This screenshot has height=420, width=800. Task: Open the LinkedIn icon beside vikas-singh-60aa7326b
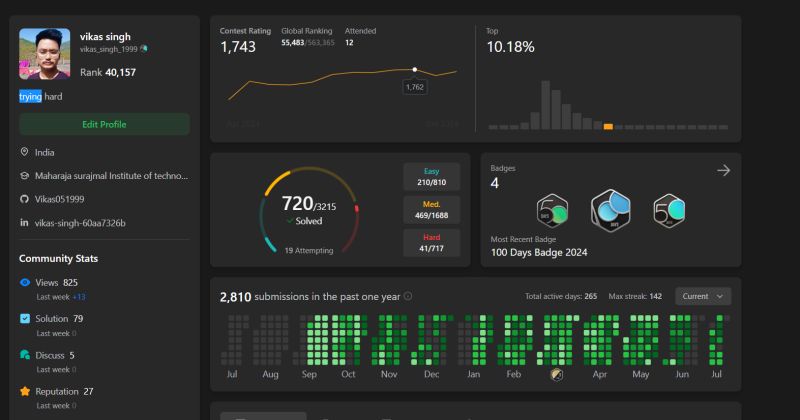coord(24,223)
